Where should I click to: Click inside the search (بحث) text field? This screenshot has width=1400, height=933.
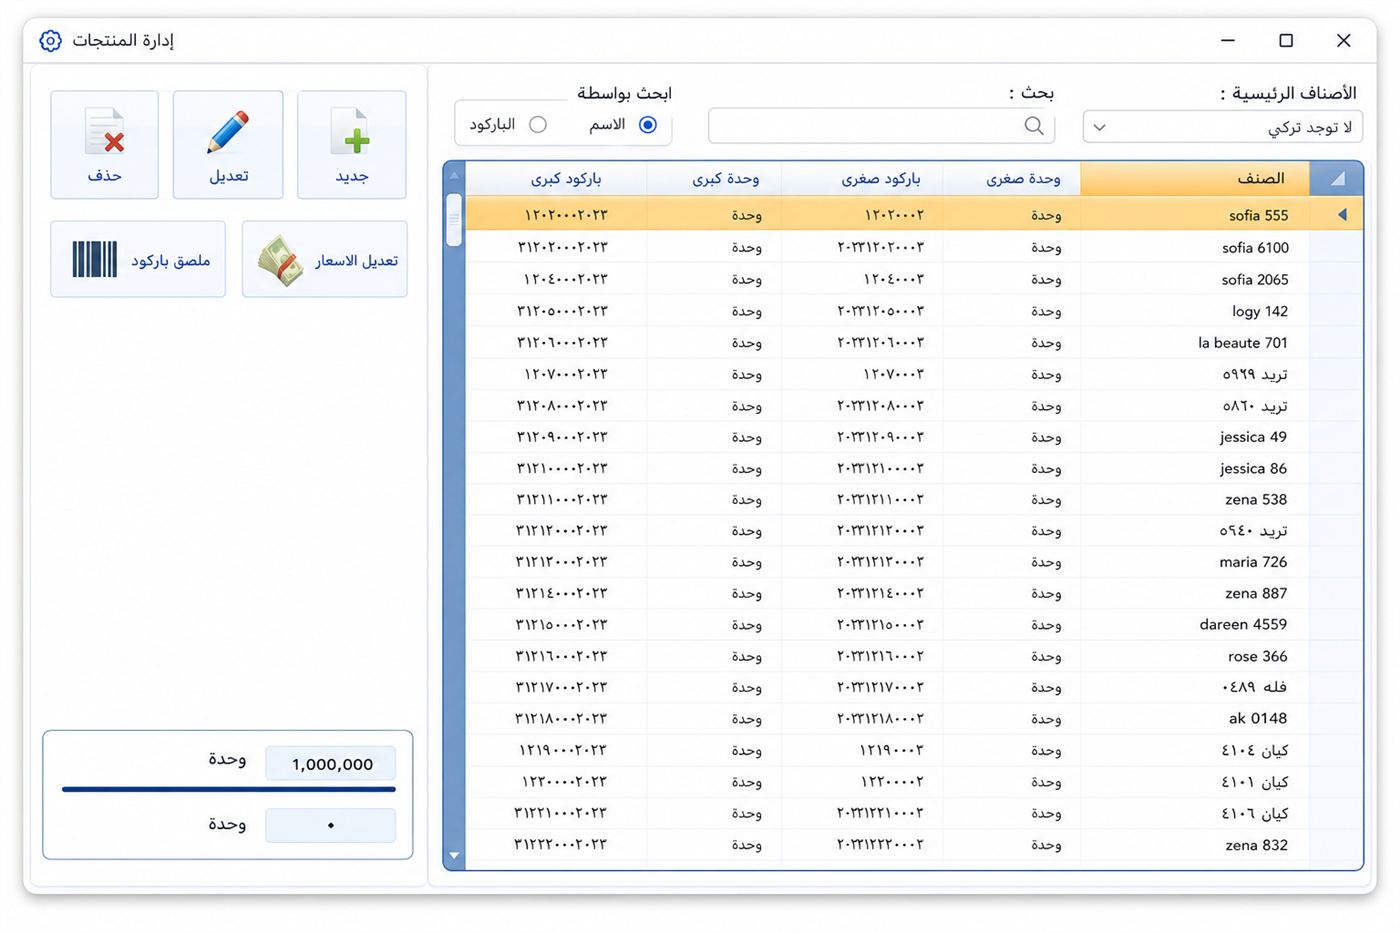(882, 126)
